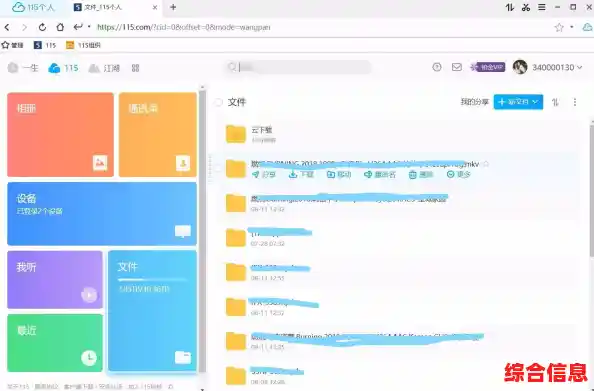Expand the 新文件 blue dropdown button
The height and width of the screenshot is (391, 594).
518,102
